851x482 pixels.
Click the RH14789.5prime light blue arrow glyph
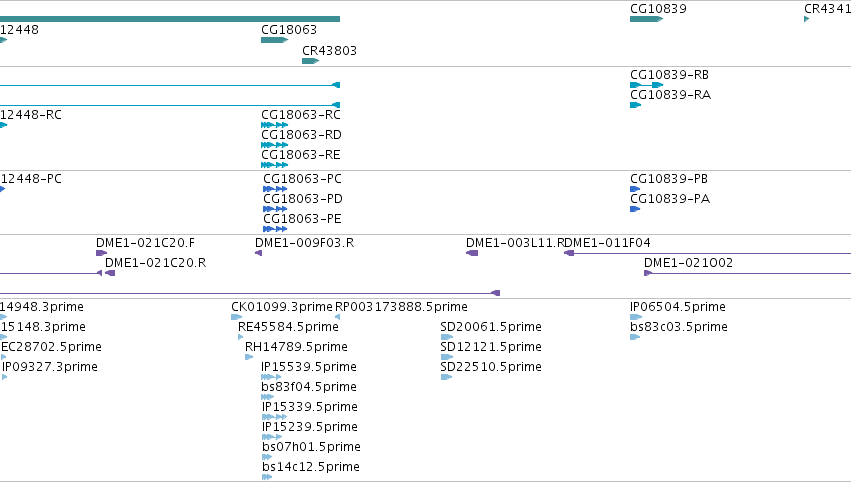click(x=249, y=357)
